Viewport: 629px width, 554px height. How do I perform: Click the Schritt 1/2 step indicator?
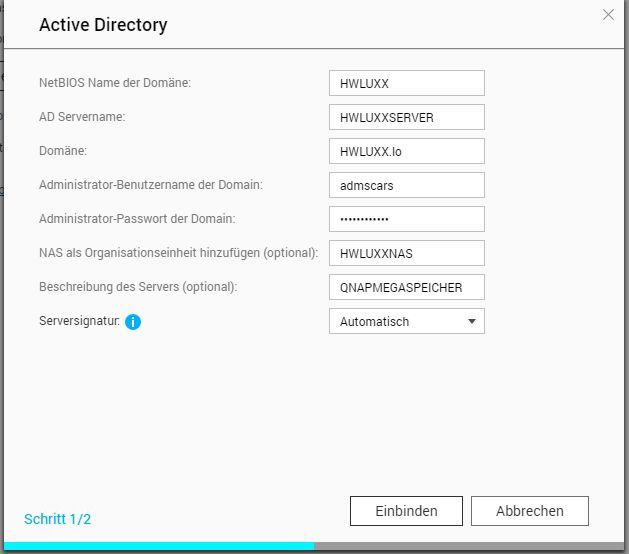pyautogui.click(x=57, y=519)
